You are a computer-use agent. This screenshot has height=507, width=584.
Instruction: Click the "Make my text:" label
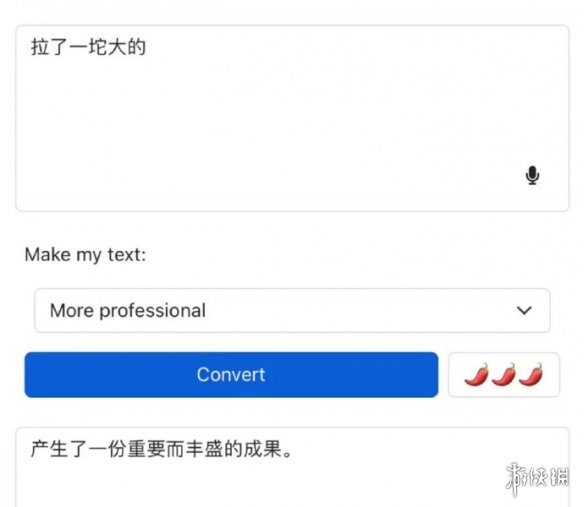click(x=85, y=255)
